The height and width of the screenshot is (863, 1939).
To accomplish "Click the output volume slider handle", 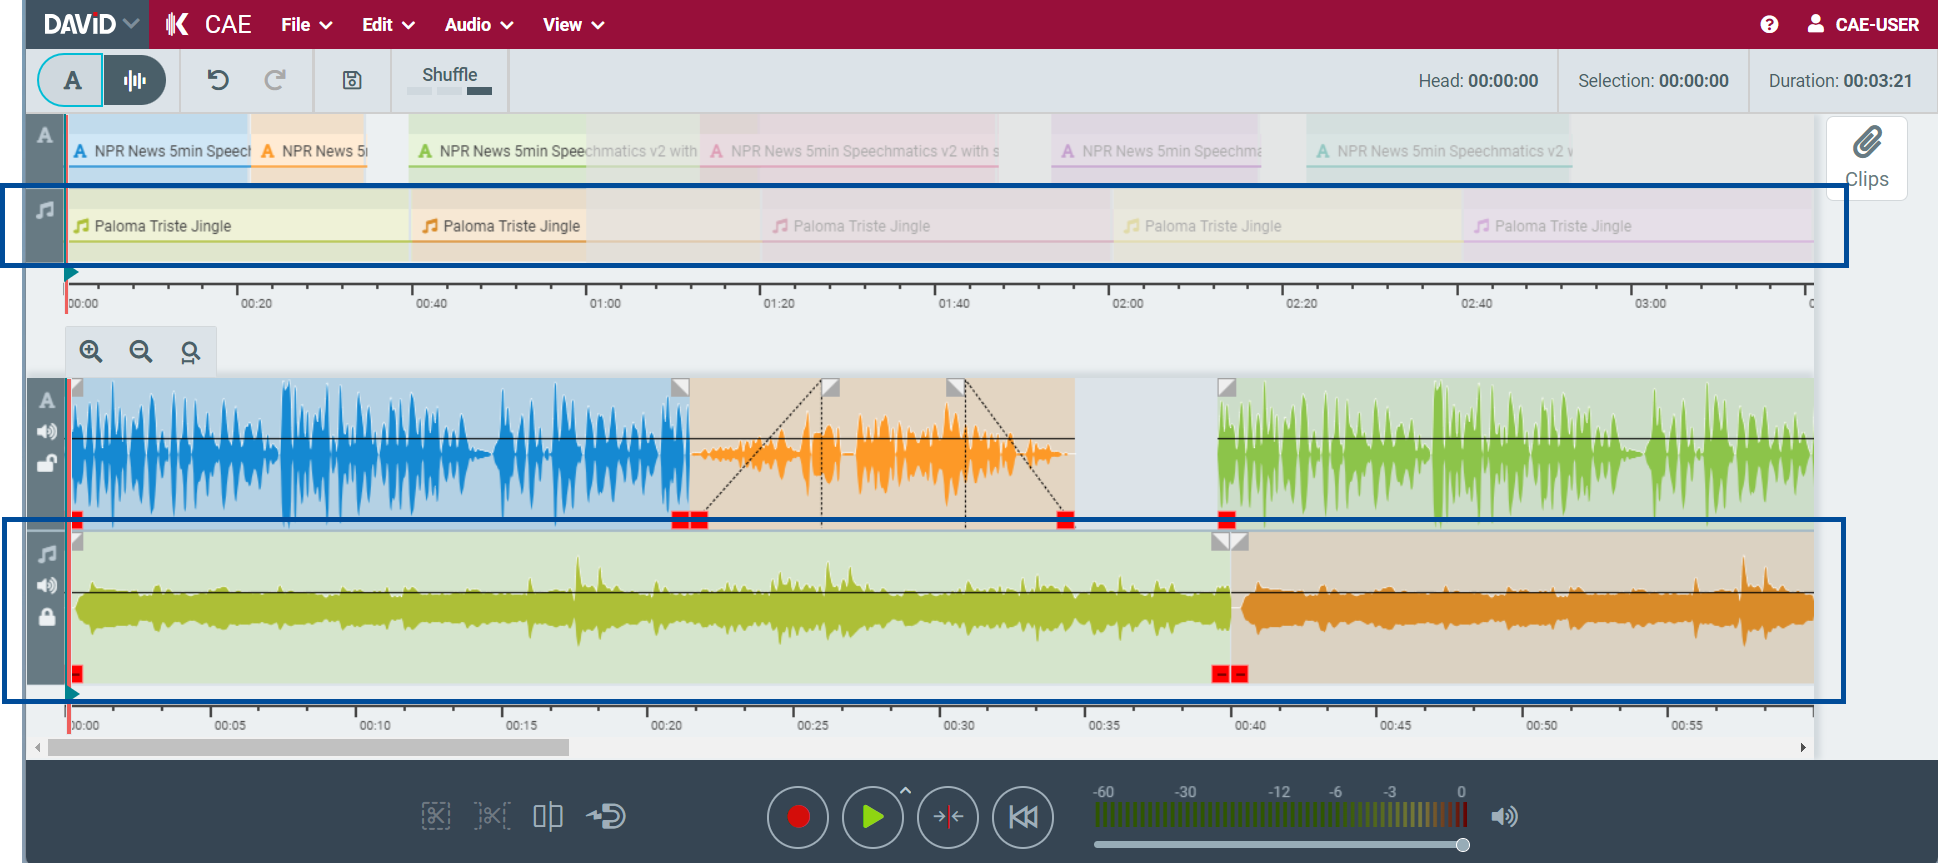I will pos(1463,845).
